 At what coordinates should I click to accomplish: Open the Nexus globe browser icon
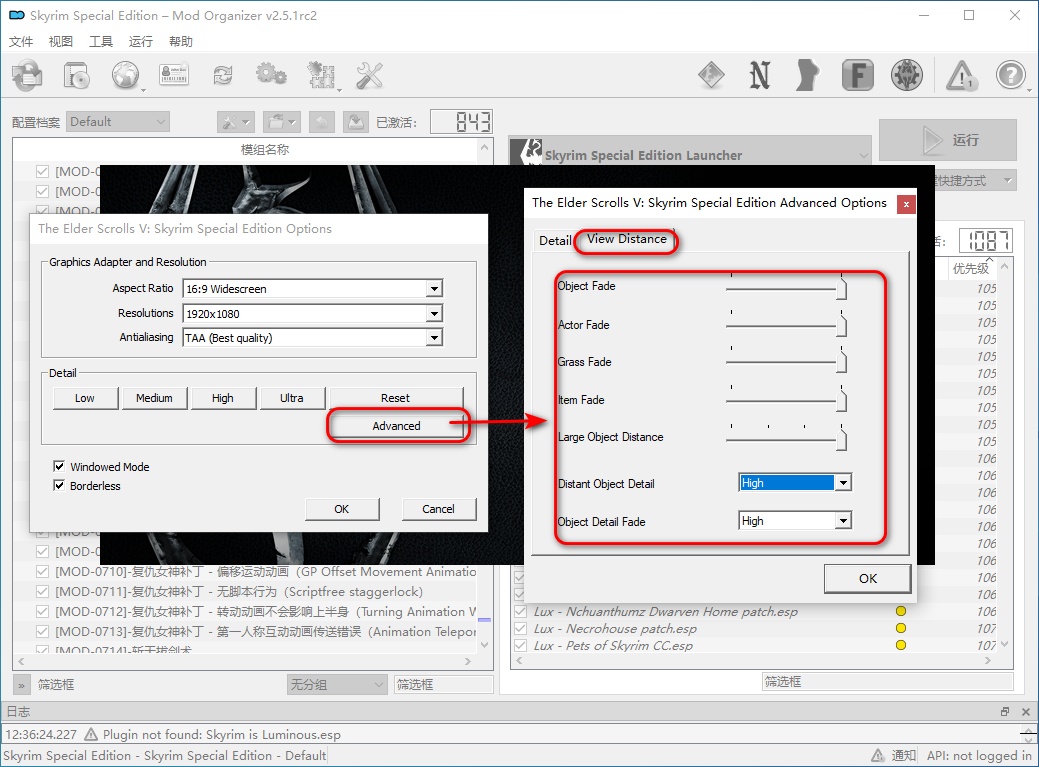[126, 75]
